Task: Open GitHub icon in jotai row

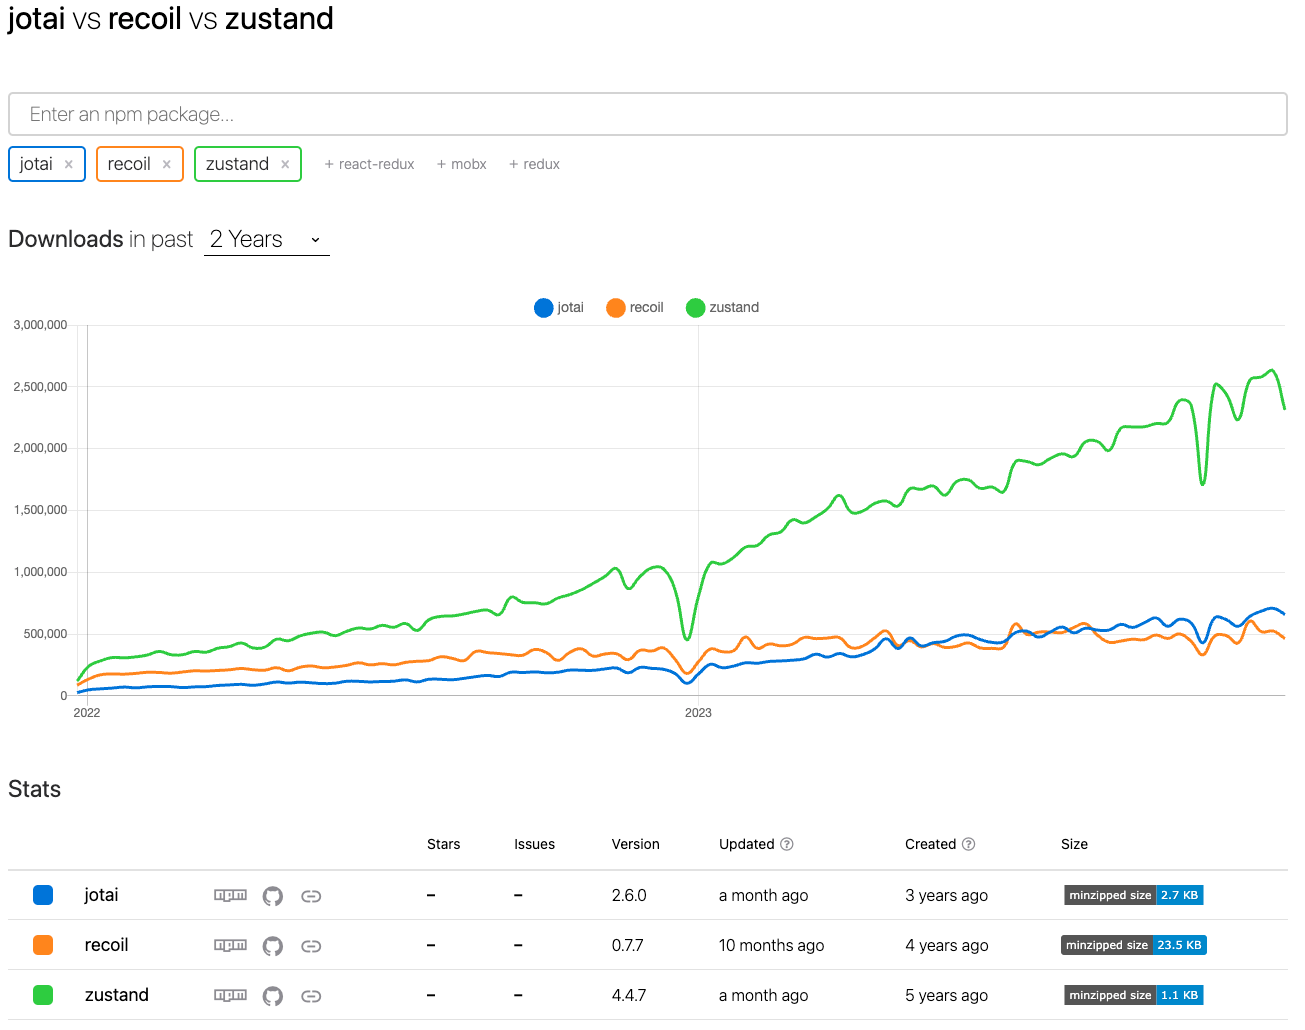Action: pyautogui.click(x=273, y=896)
